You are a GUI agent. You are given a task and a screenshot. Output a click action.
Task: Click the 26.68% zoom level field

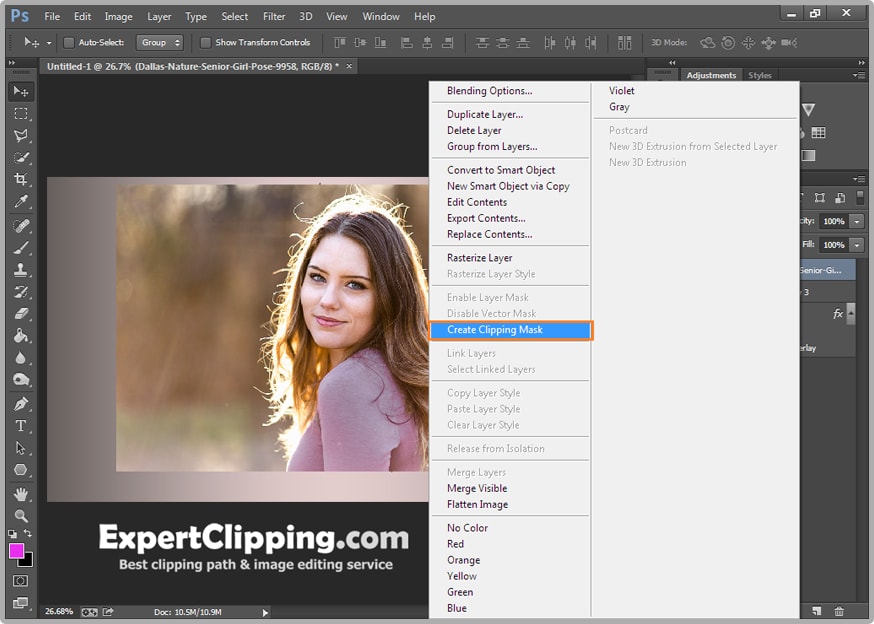pos(58,611)
